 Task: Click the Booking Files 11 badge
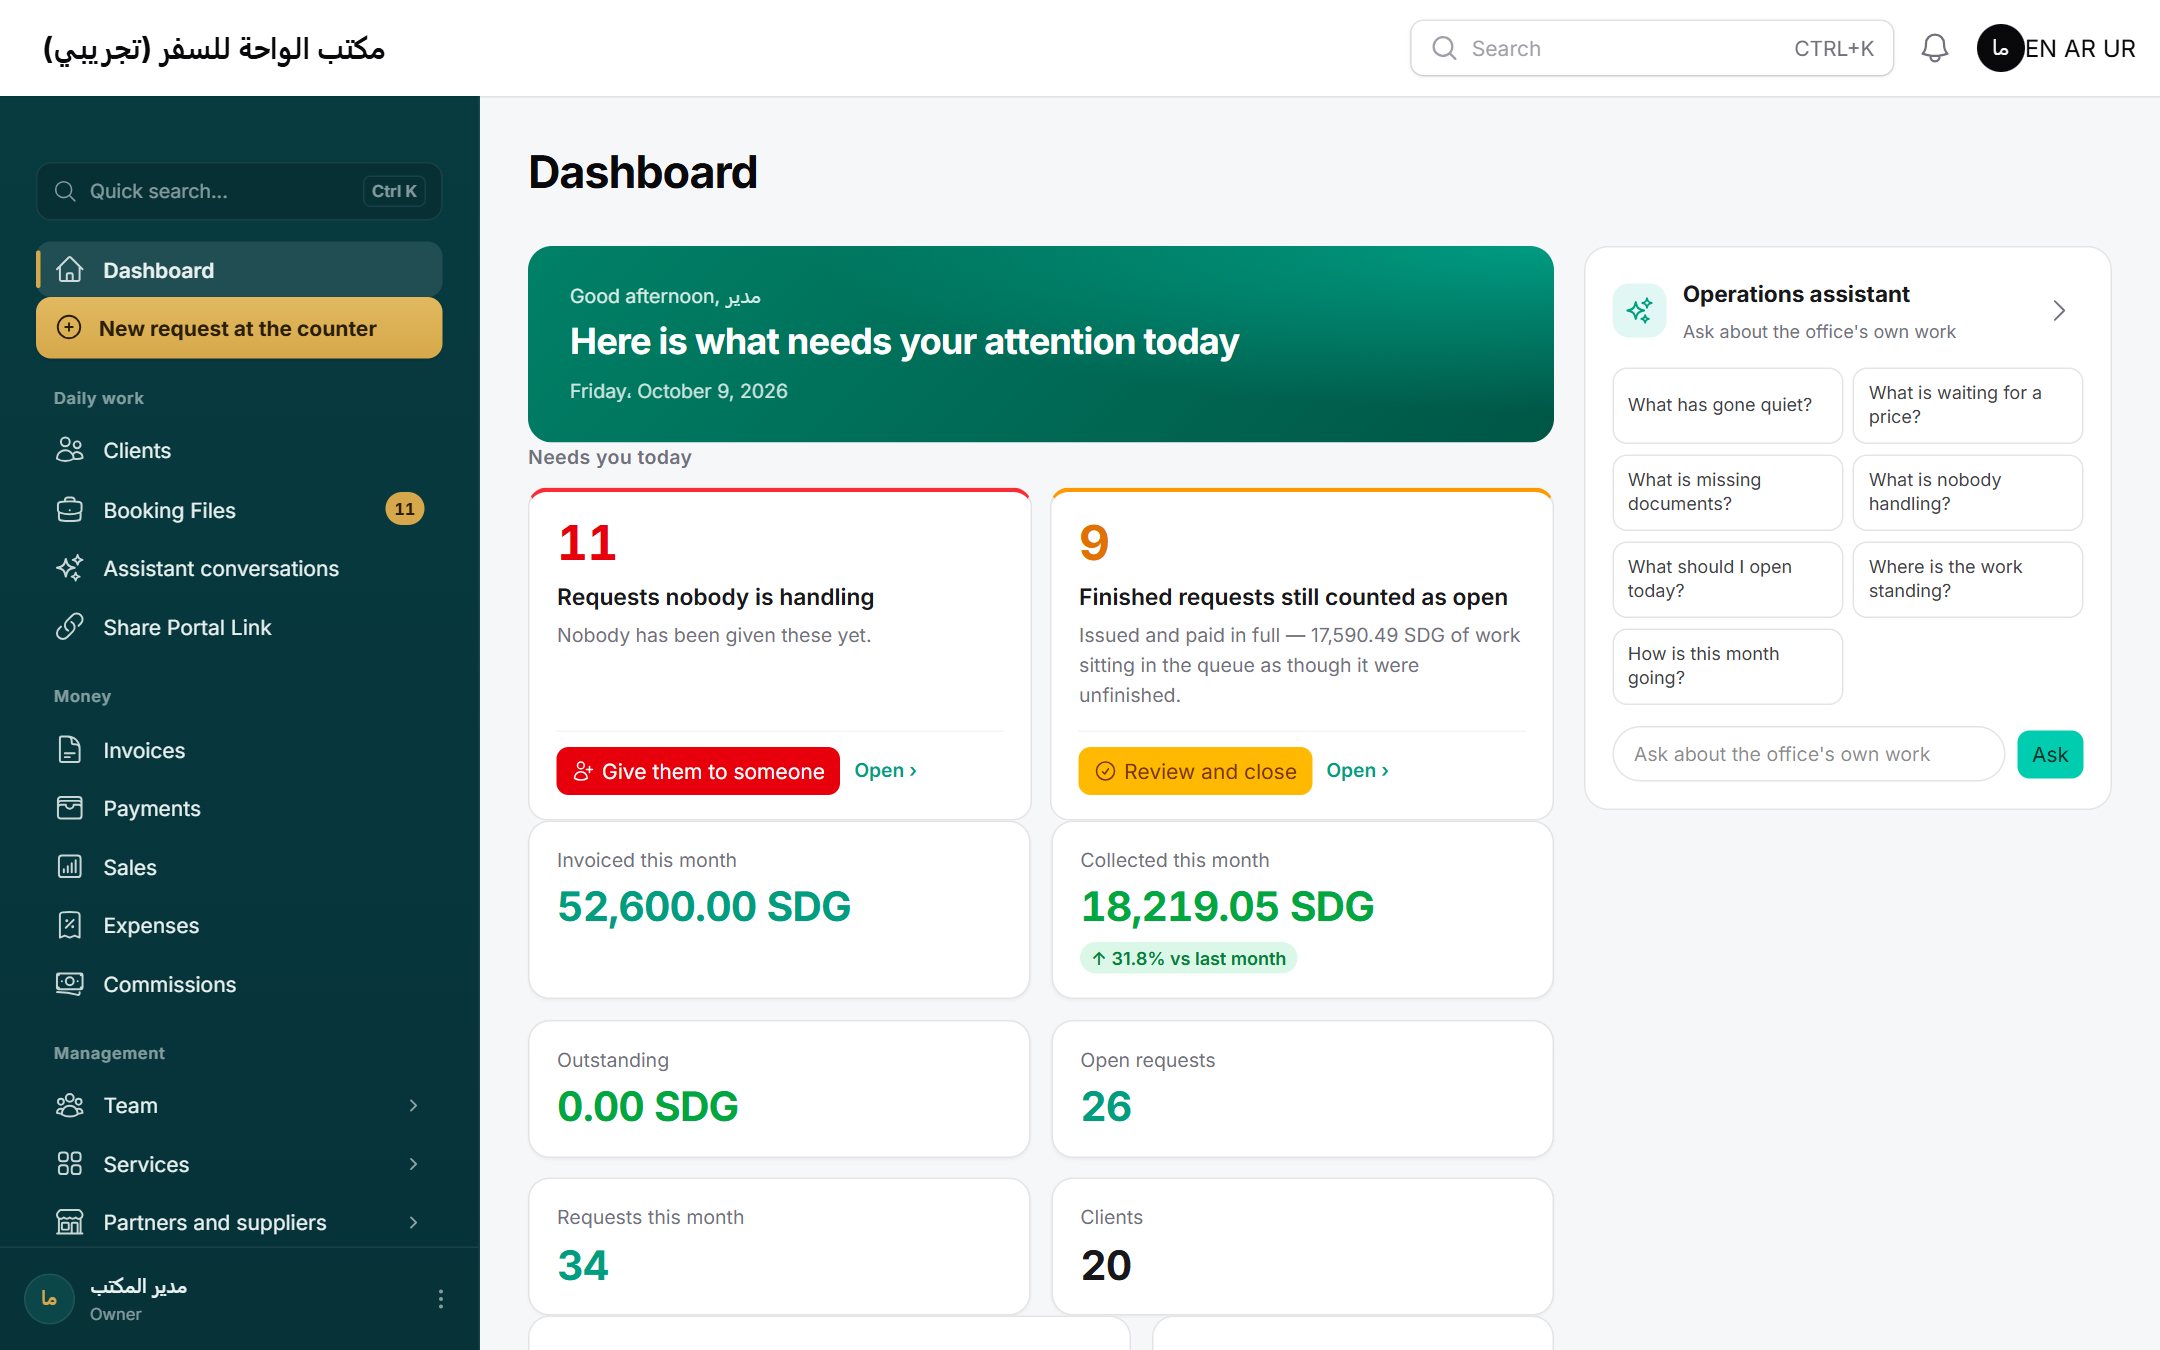point(404,509)
